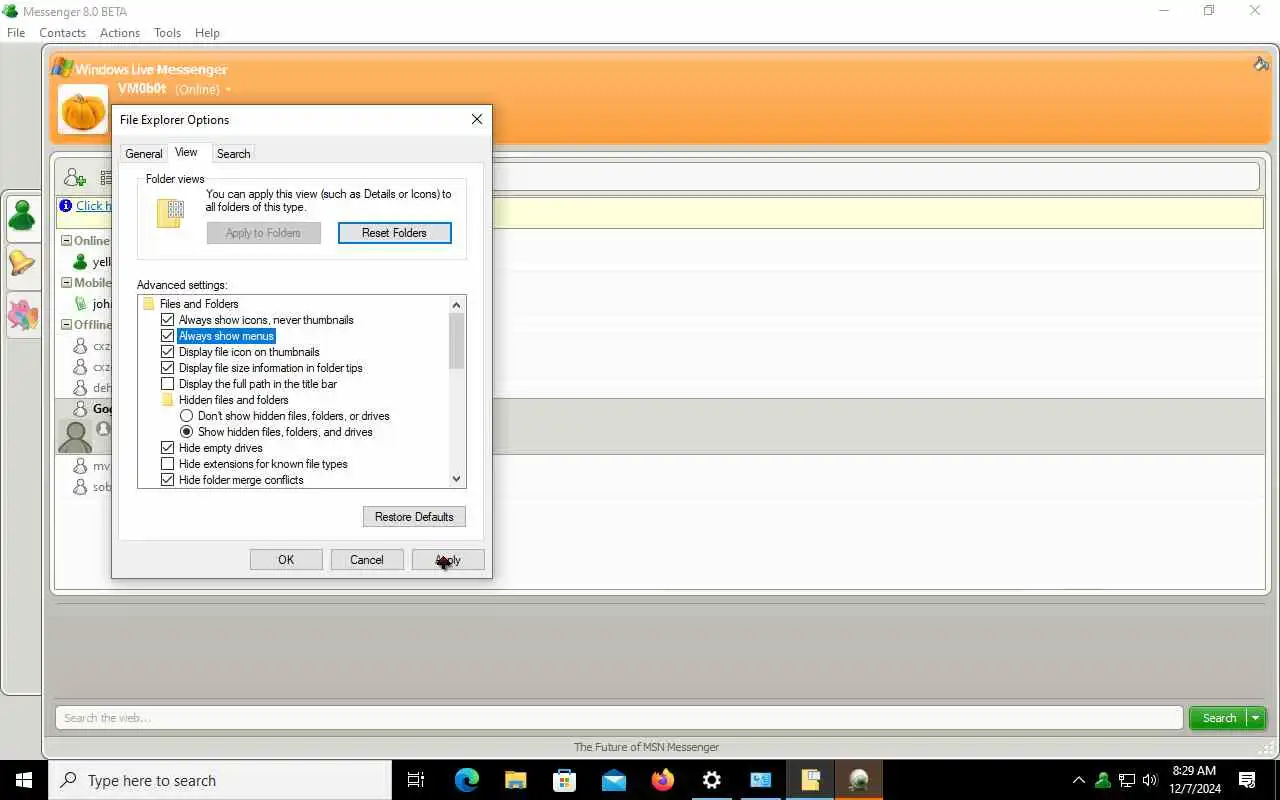Open Windows Start menu
The width and height of the screenshot is (1280, 800).
pyautogui.click(x=24, y=780)
